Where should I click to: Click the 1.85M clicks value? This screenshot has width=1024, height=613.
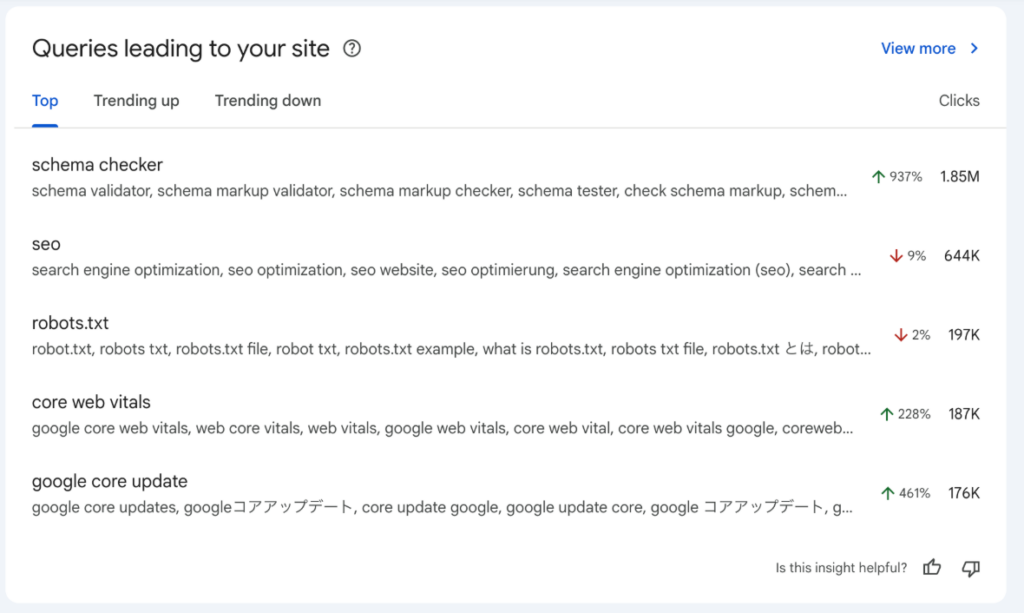[x=959, y=177]
